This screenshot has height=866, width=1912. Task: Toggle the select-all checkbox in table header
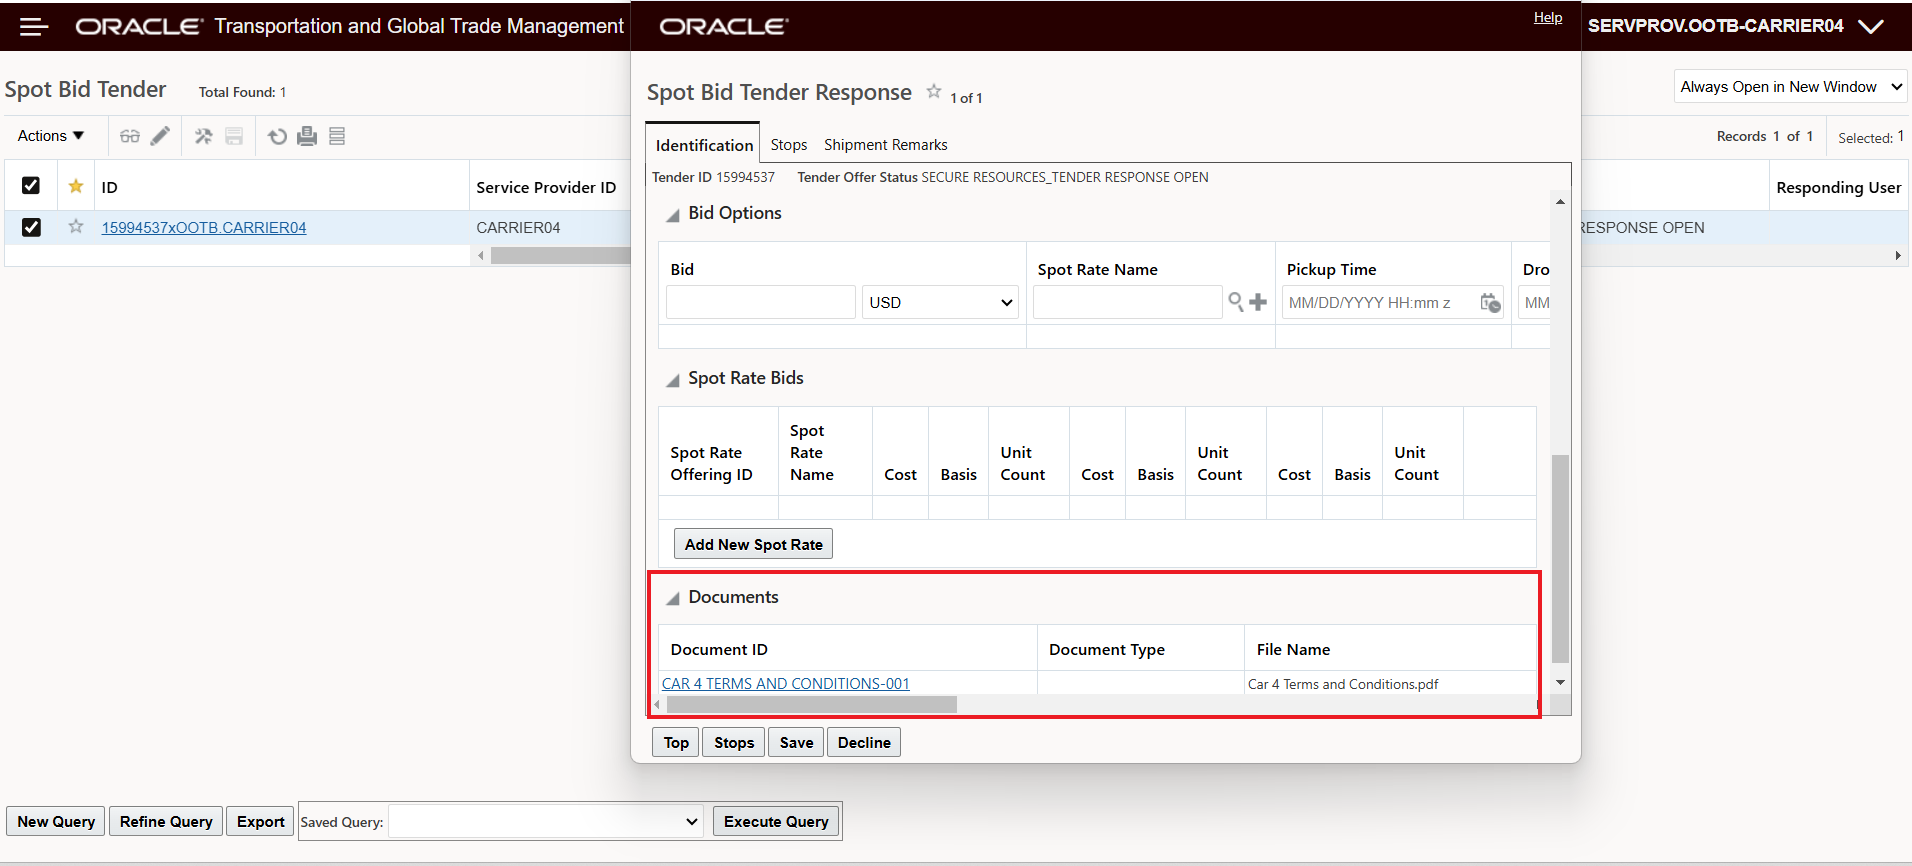[31, 186]
